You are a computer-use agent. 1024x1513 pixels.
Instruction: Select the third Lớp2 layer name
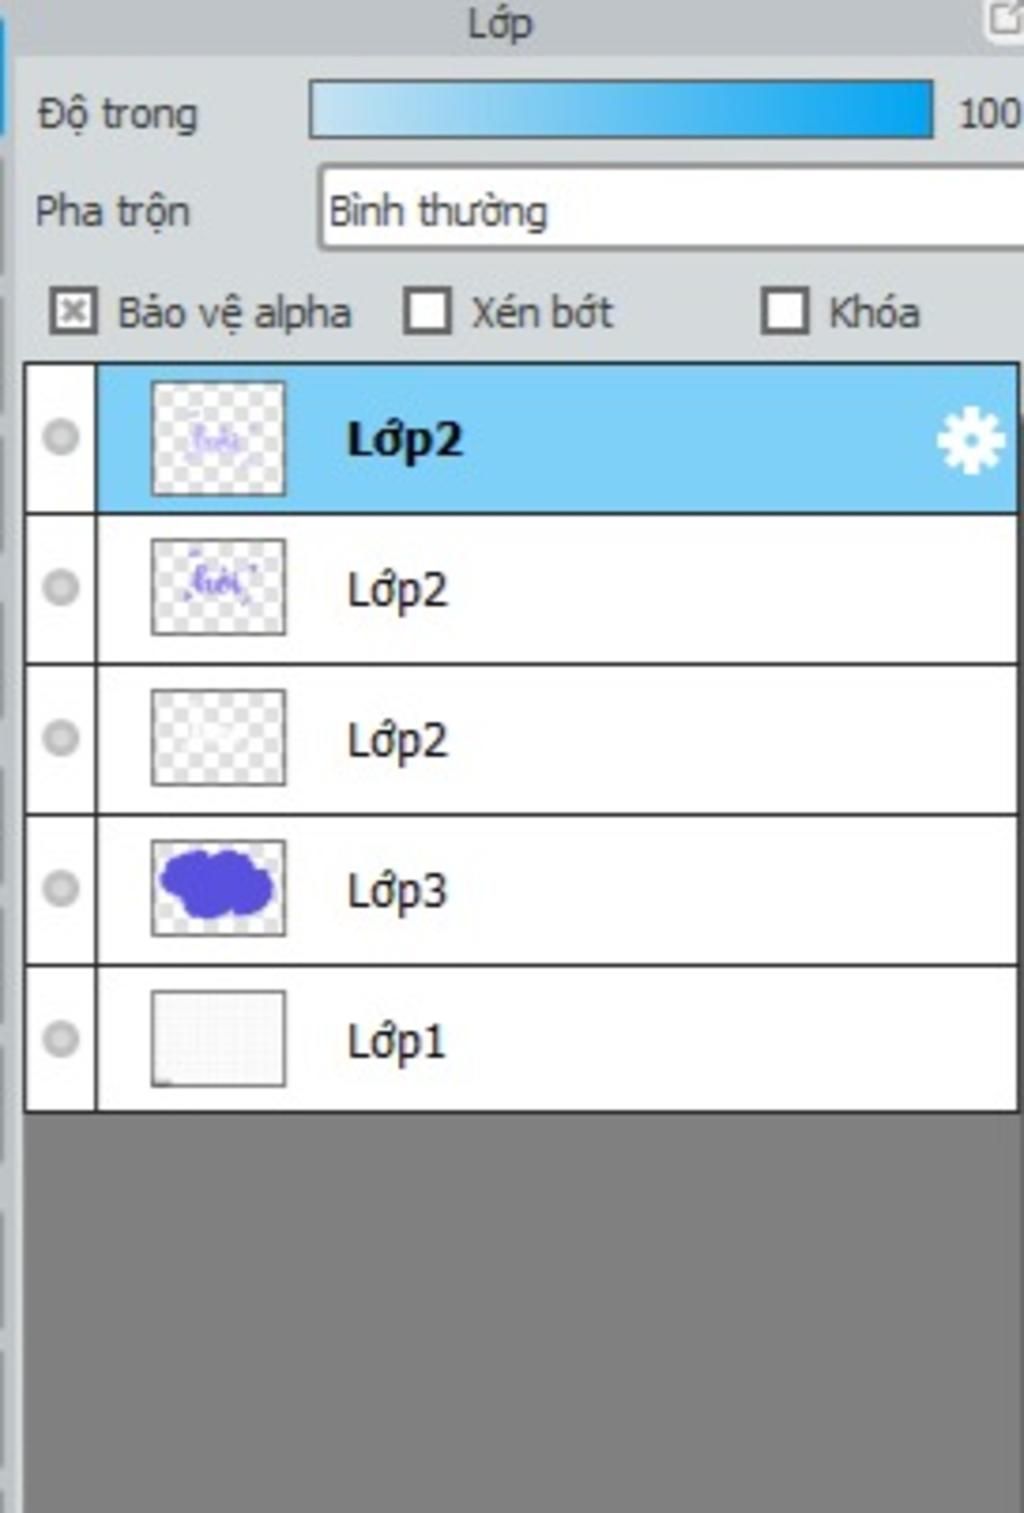click(x=397, y=741)
